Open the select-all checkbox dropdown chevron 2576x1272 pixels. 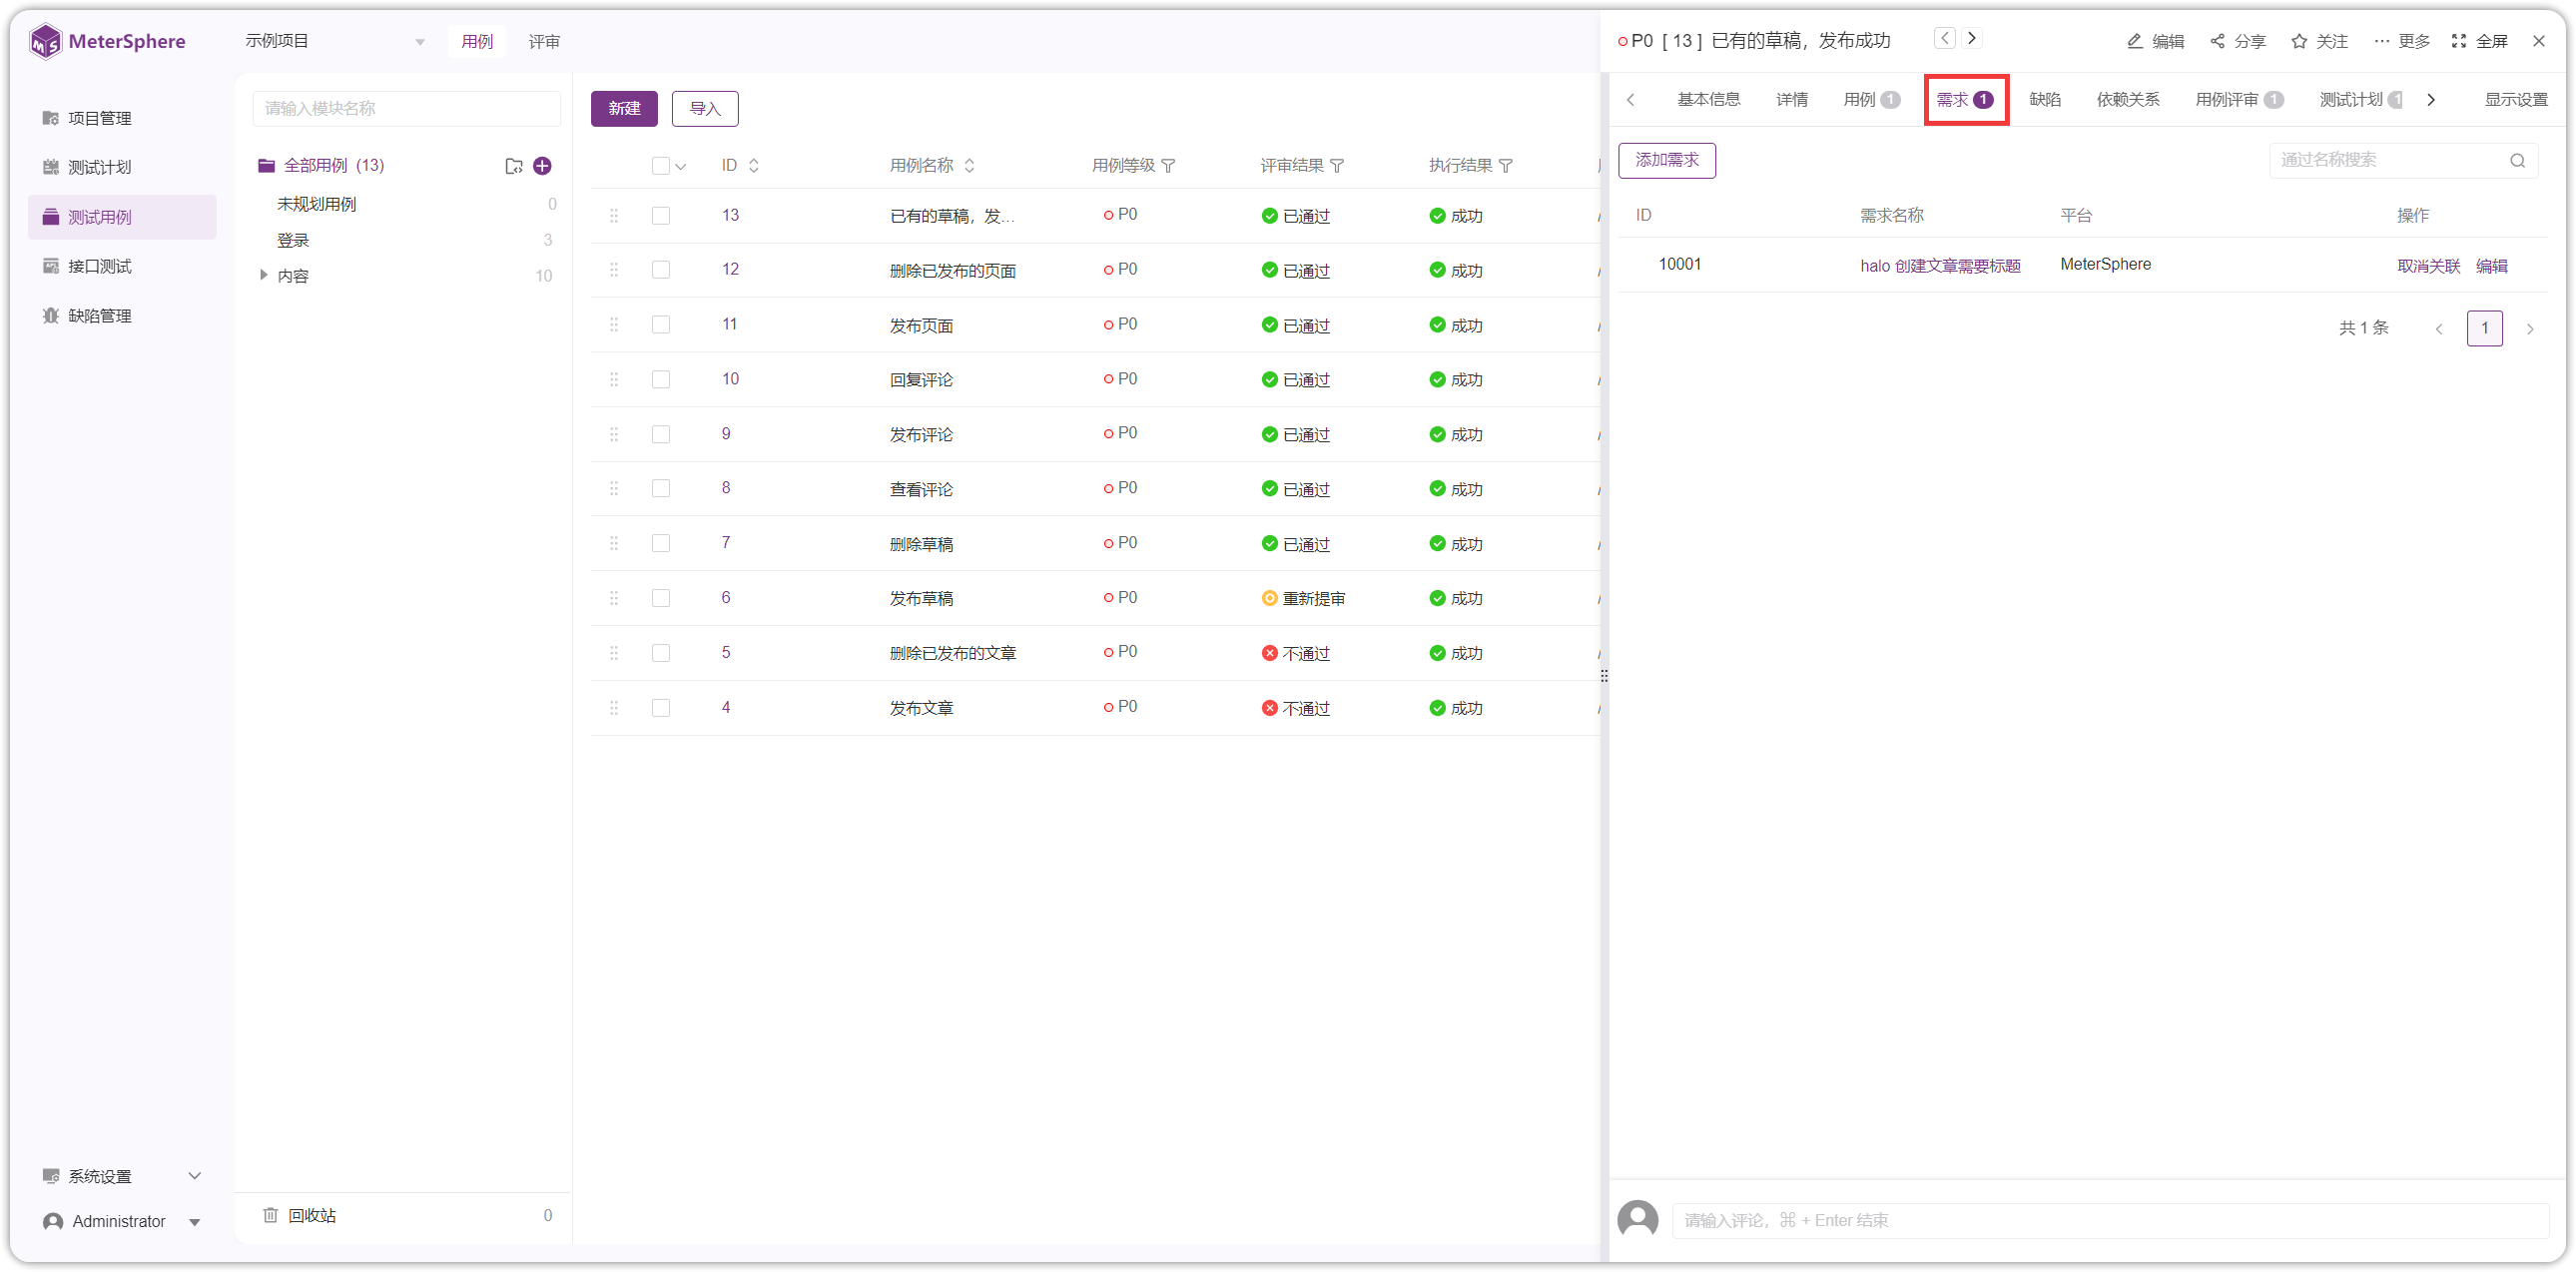[681, 167]
